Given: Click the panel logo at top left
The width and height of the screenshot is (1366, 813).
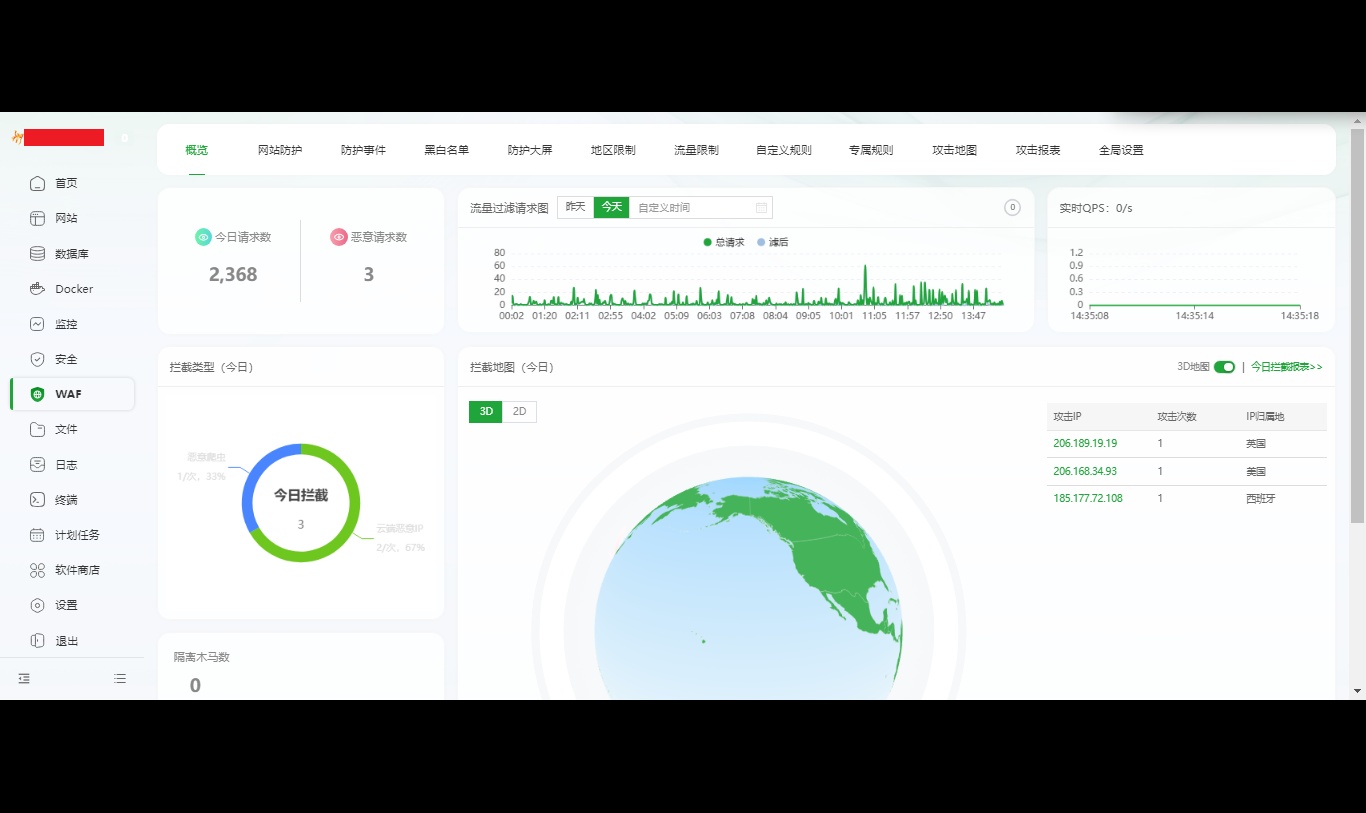Looking at the screenshot, I should point(17,137).
